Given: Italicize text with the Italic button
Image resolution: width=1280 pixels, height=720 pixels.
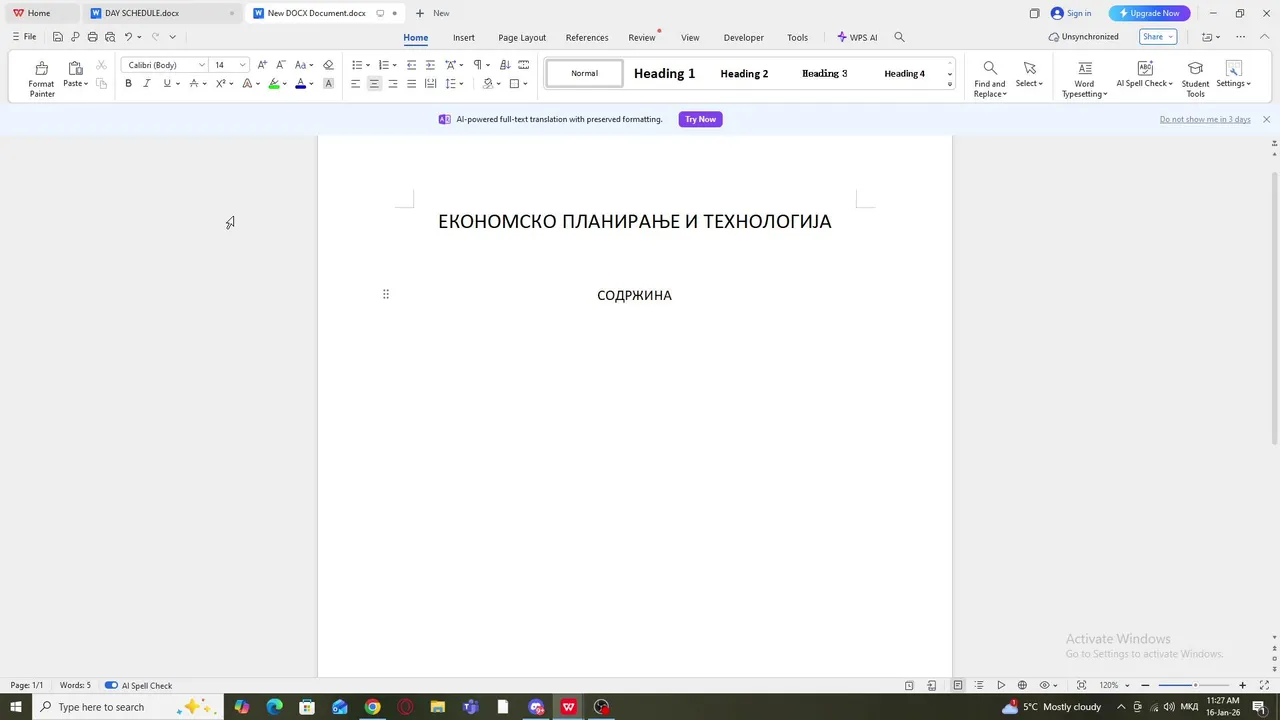Looking at the screenshot, I should pos(147,84).
